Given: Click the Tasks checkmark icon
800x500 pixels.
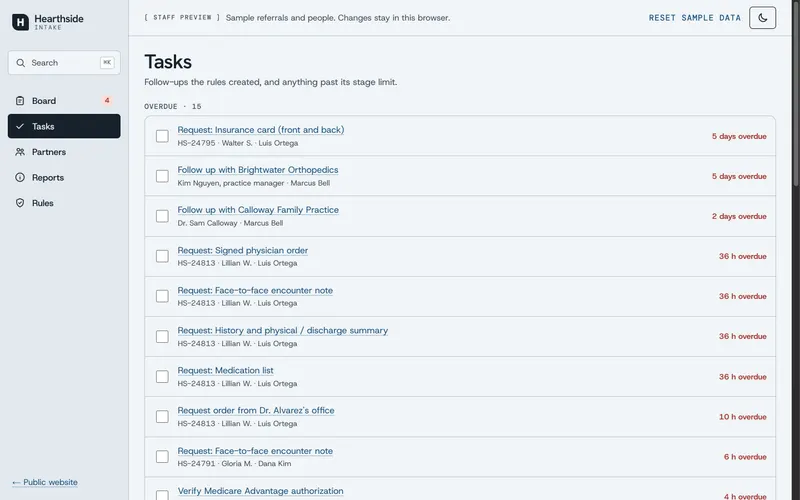Looking at the screenshot, I should [20, 126].
